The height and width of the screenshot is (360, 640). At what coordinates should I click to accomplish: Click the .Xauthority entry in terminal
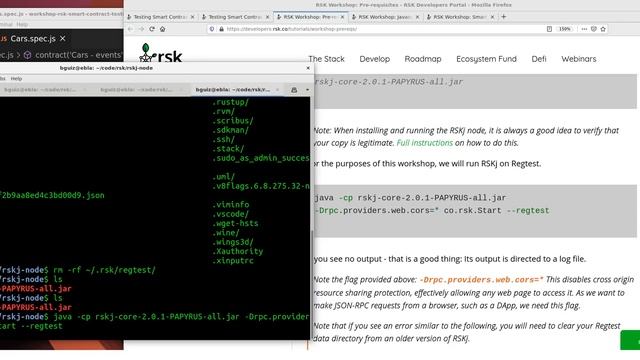tap(237, 251)
